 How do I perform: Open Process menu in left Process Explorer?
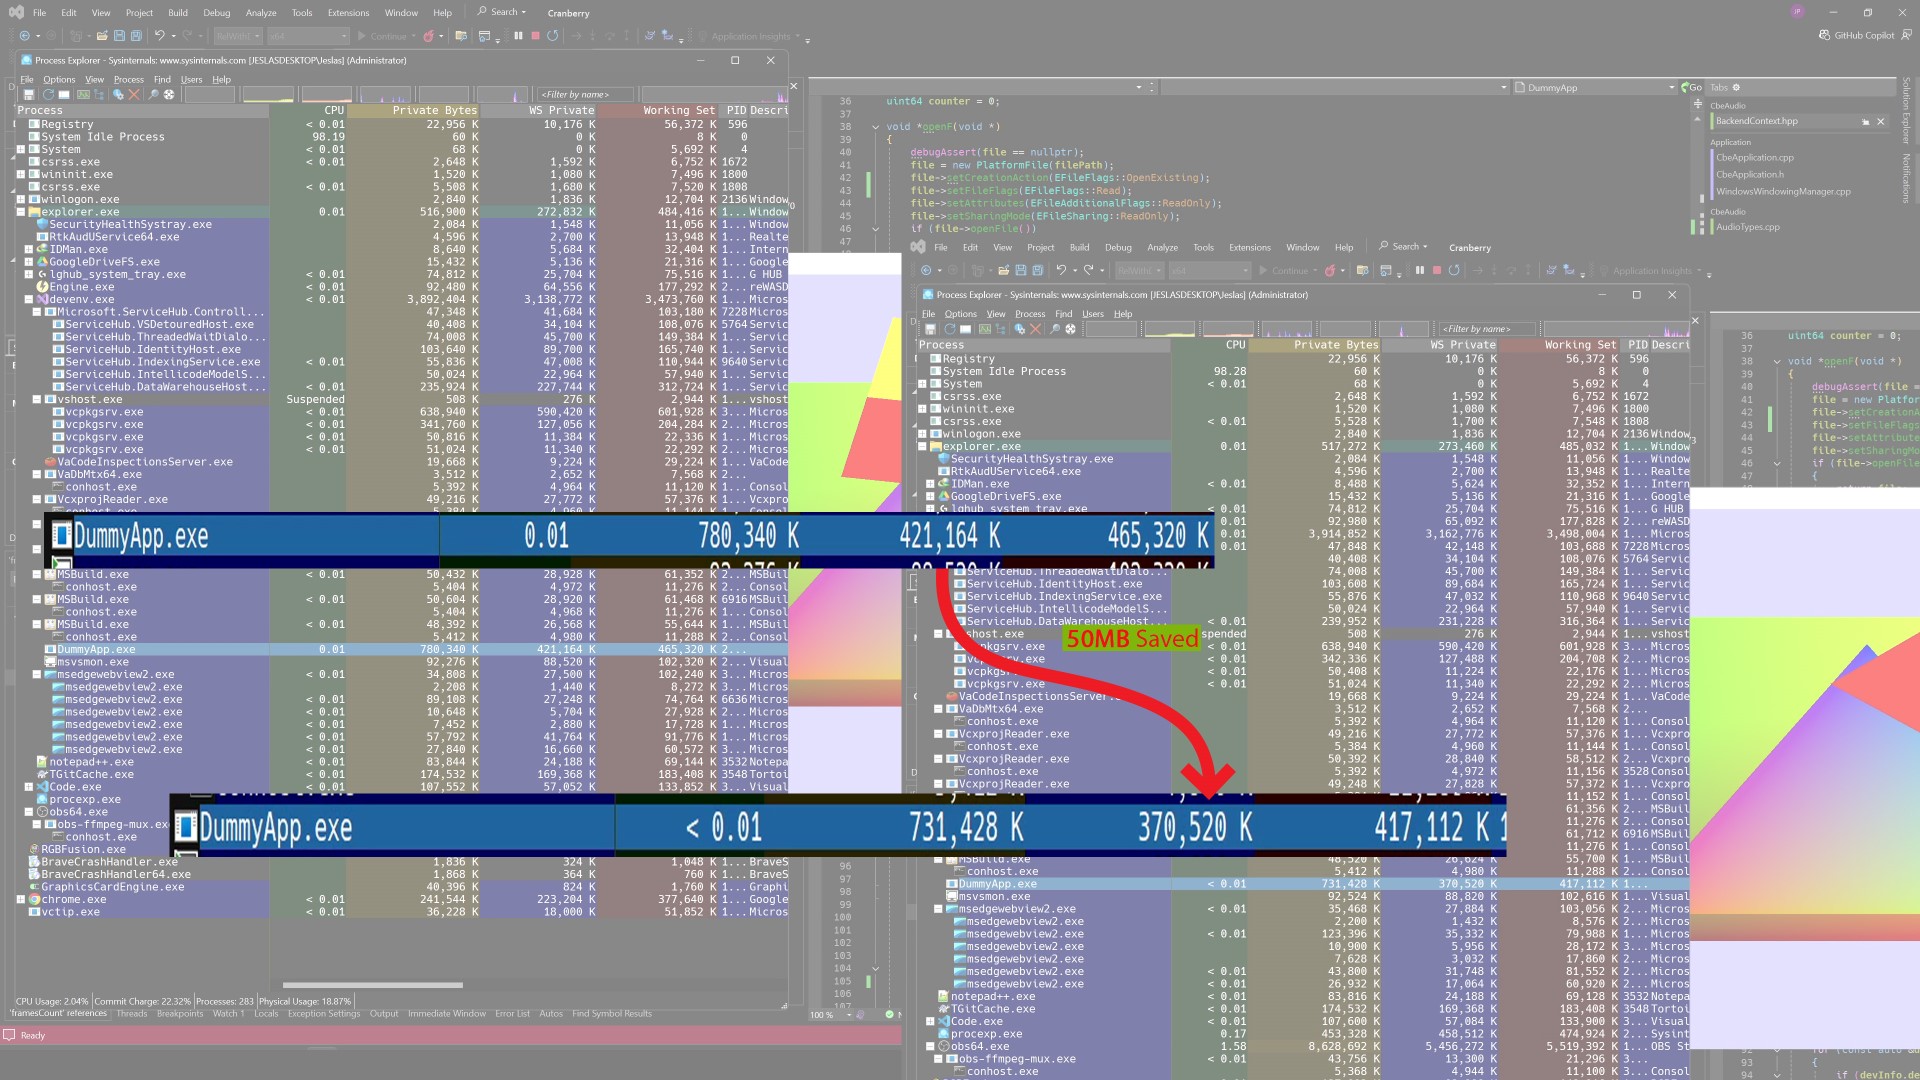pyautogui.click(x=128, y=79)
